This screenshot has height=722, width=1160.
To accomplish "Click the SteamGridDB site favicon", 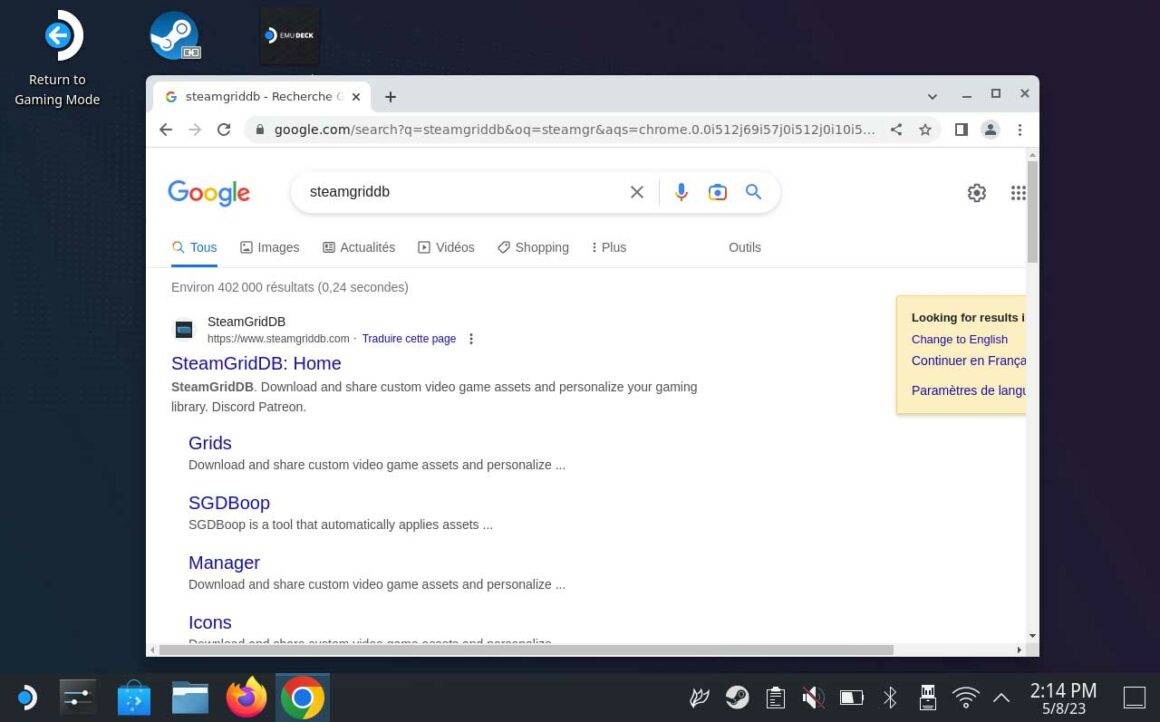I will (184, 329).
